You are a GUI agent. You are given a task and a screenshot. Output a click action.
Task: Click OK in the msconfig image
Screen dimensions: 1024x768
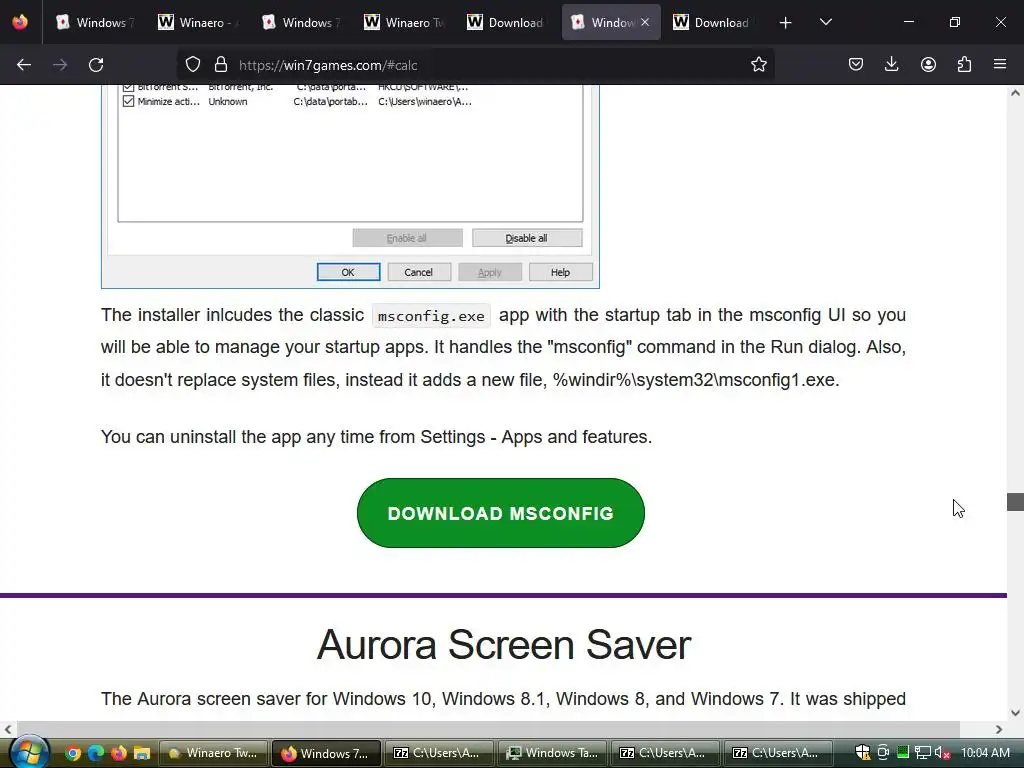click(x=348, y=272)
